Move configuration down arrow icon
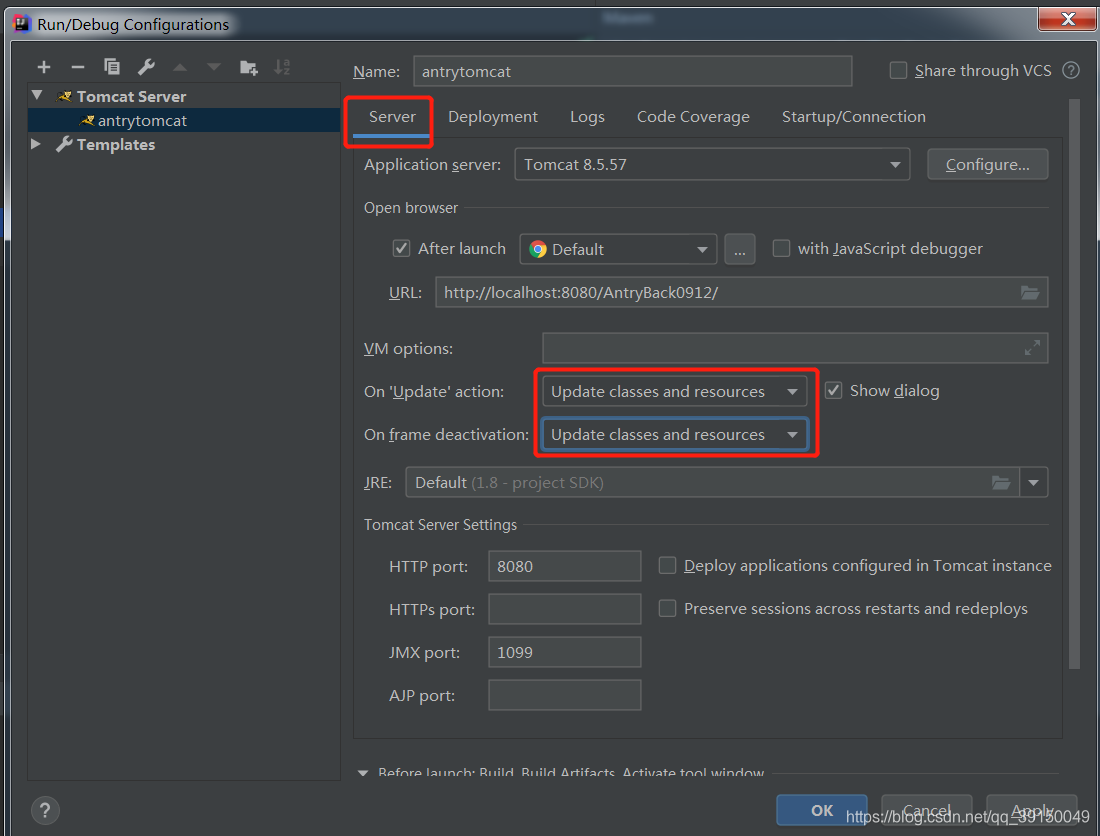The width and height of the screenshot is (1100, 836). (x=214, y=67)
